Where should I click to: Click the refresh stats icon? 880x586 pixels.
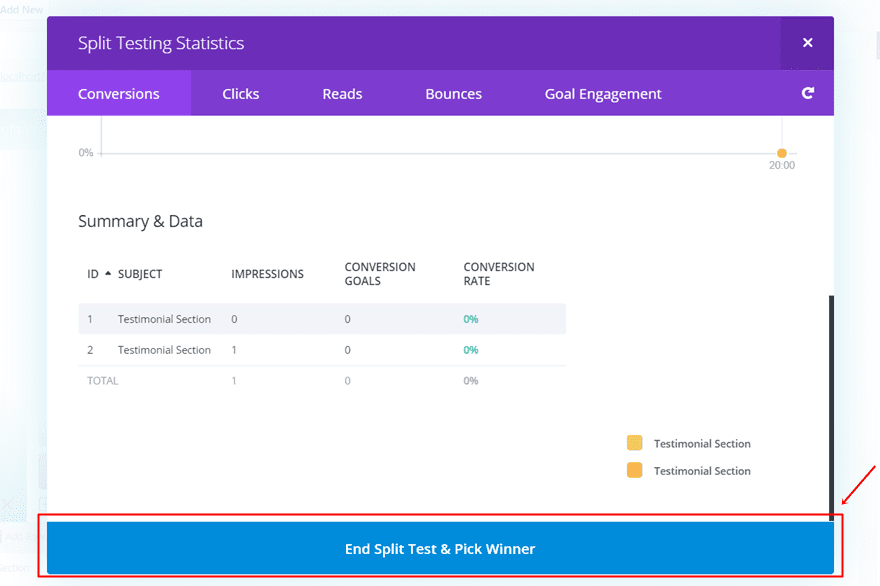coord(807,93)
